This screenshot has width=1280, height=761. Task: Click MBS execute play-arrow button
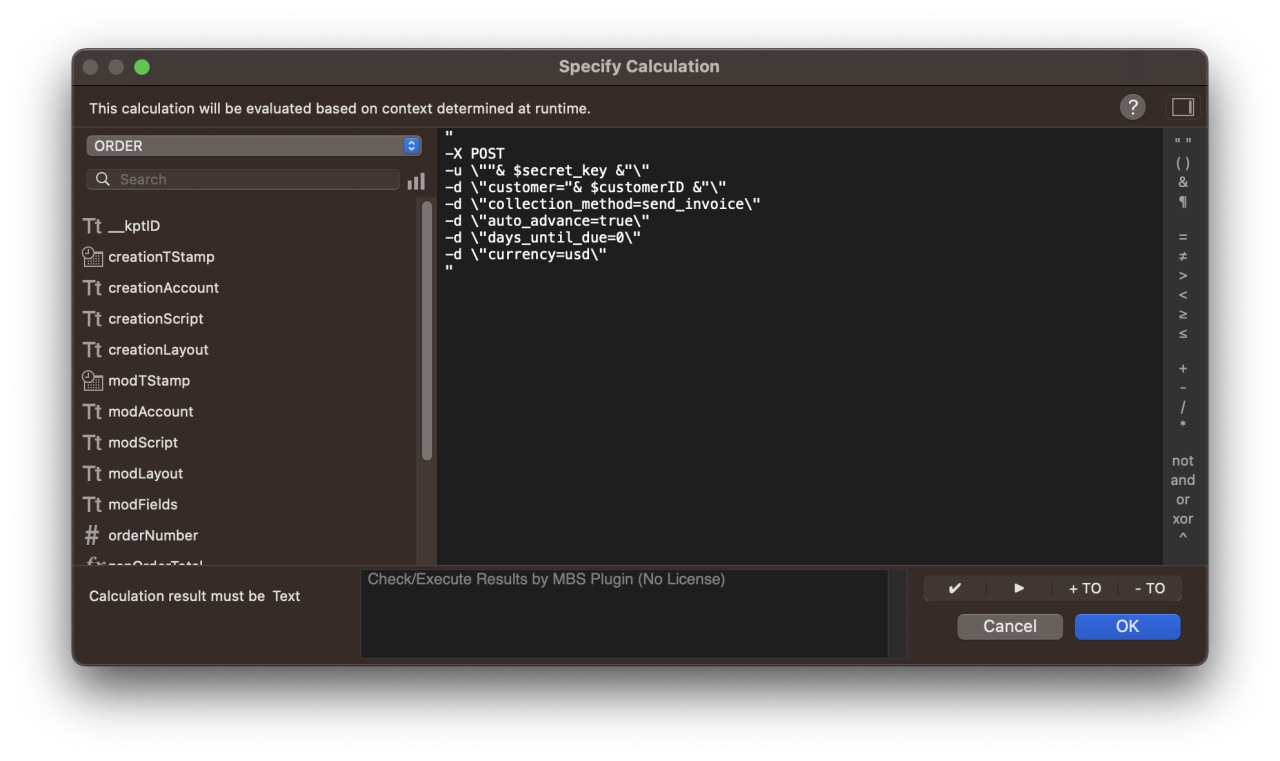1019,588
